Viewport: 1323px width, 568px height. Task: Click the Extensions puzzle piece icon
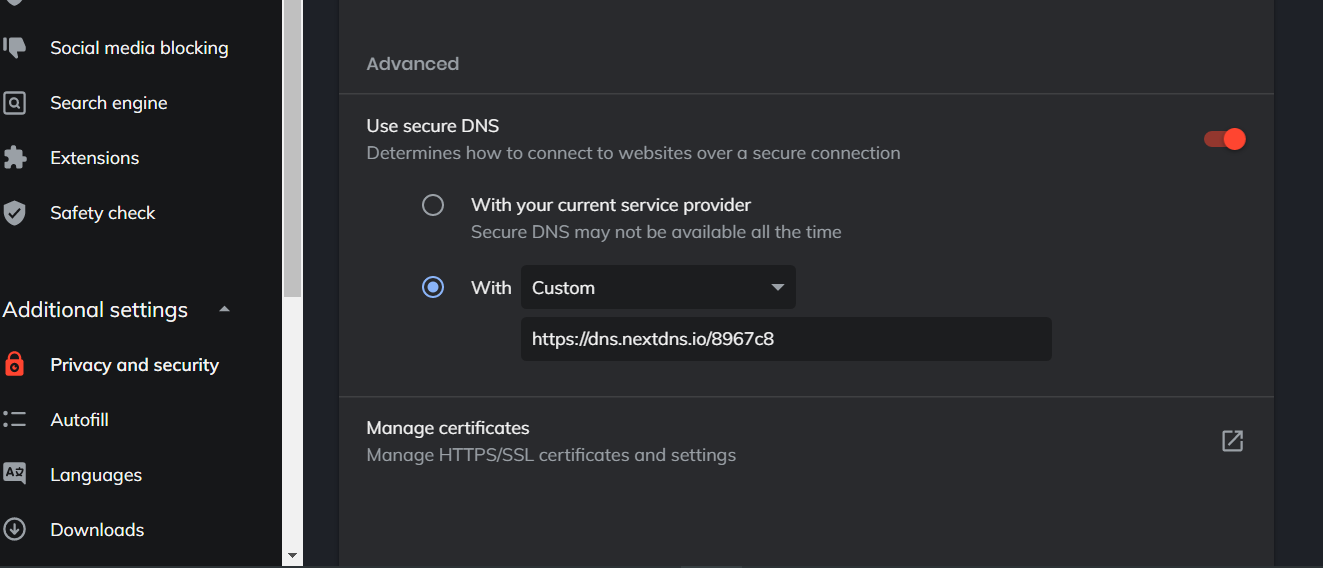click(14, 157)
